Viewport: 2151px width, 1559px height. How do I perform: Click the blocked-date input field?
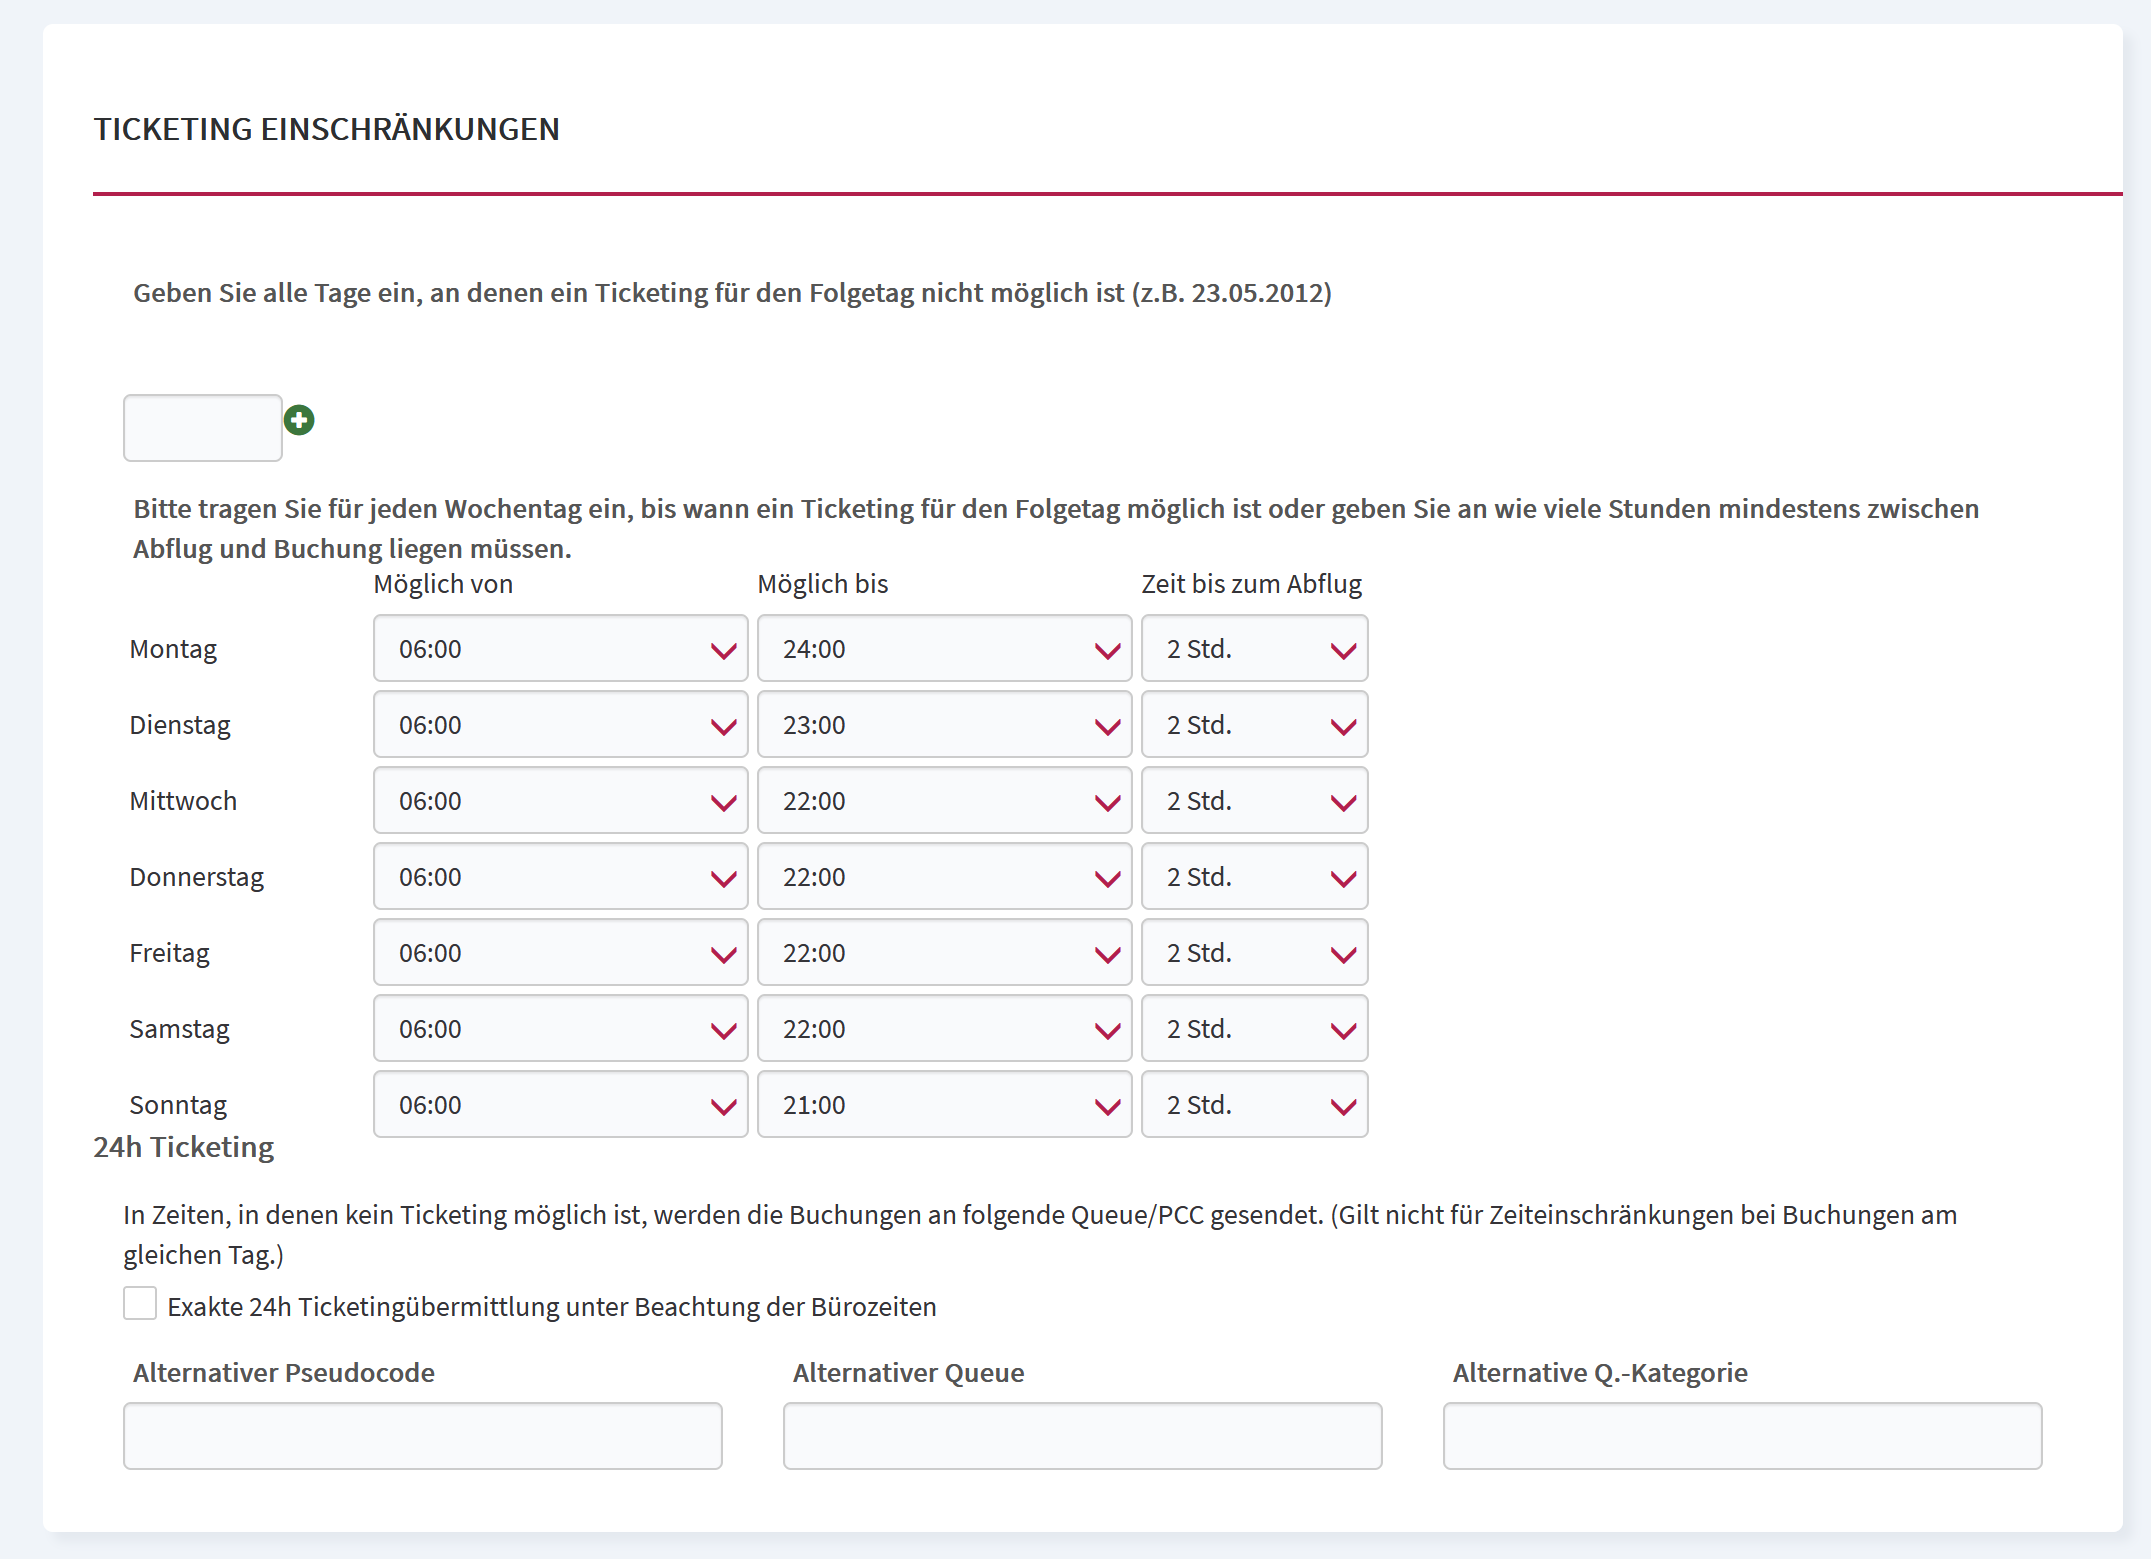click(203, 428)
